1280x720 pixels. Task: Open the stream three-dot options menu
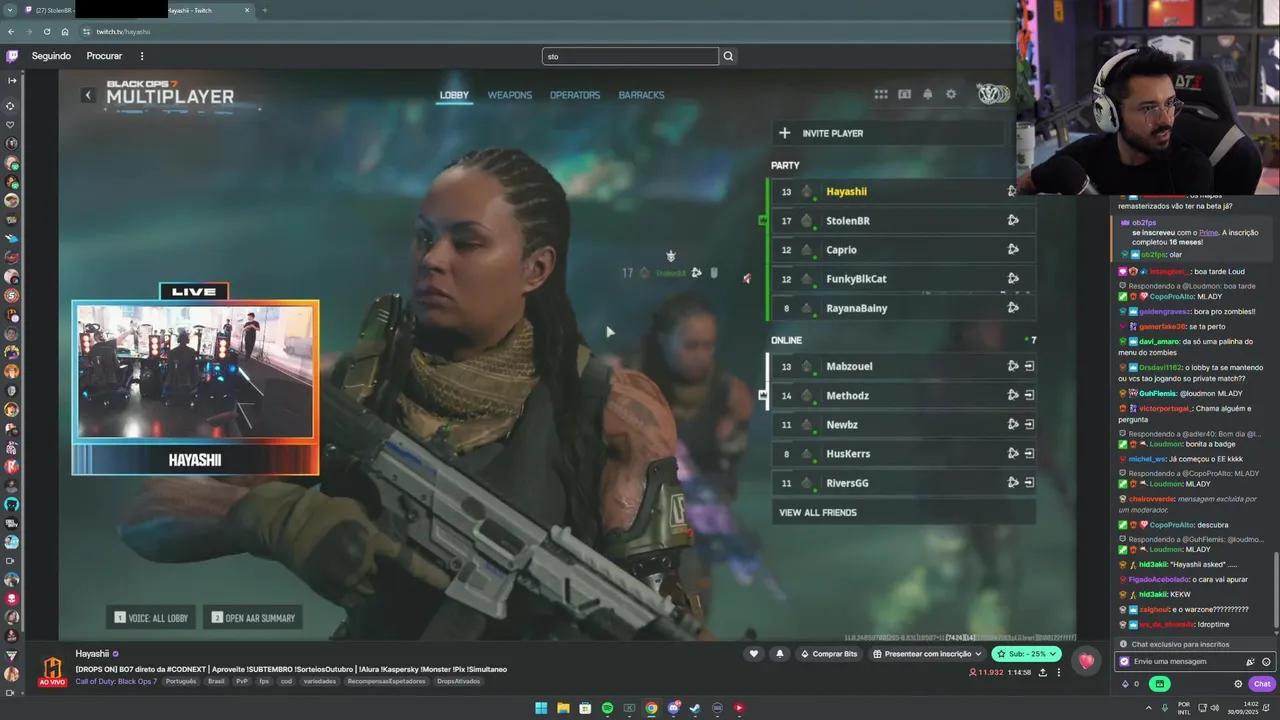(1059, 672)
